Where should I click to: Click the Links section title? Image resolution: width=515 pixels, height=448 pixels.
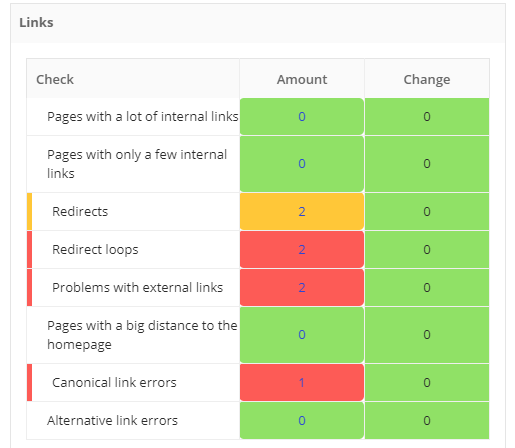[36, 23]
